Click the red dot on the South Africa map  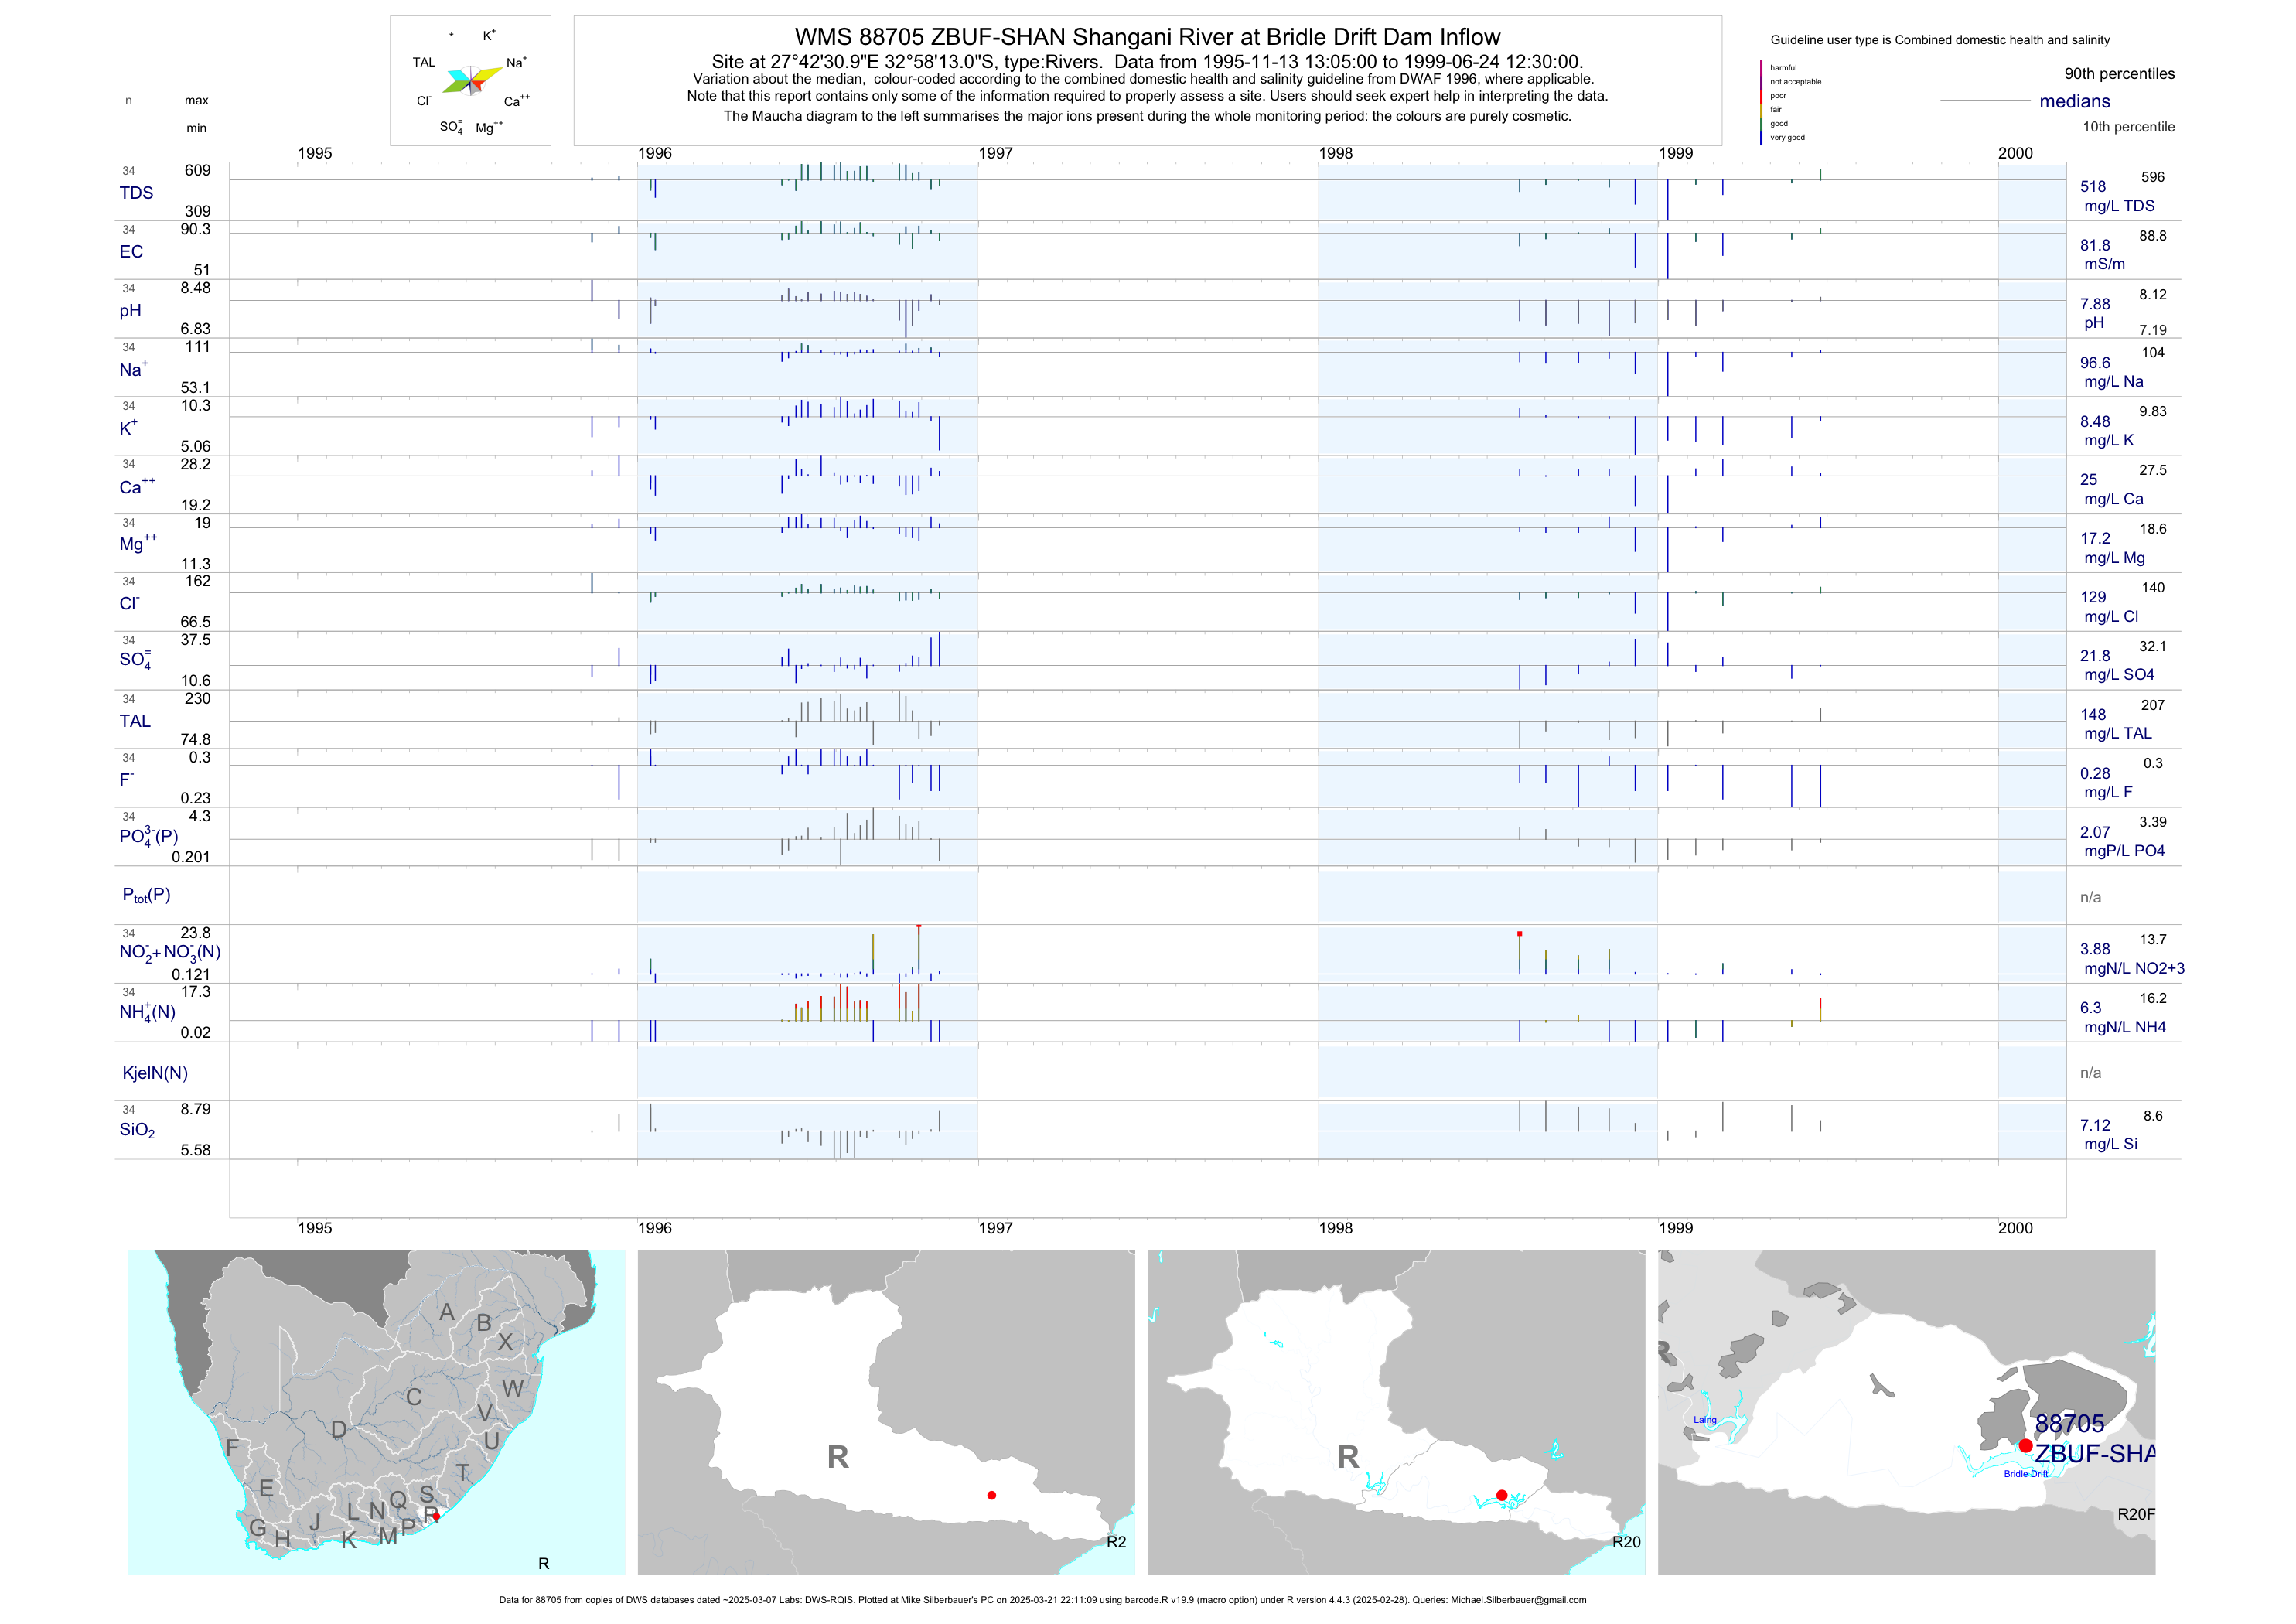point(436,1516)
